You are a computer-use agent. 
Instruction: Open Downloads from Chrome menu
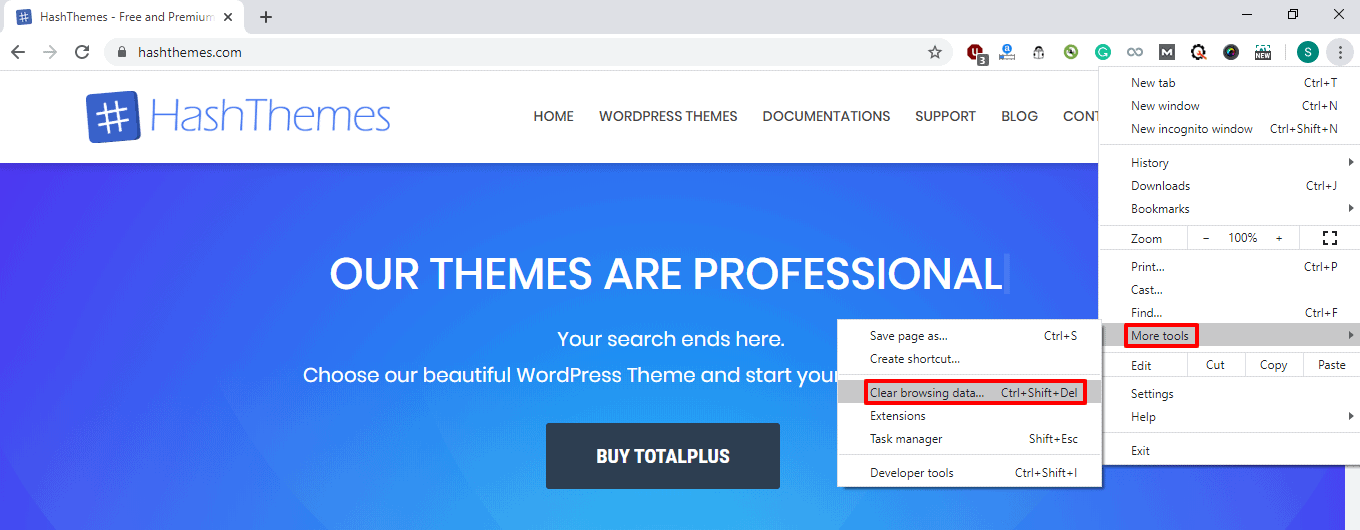click(x=1229, y=185)
